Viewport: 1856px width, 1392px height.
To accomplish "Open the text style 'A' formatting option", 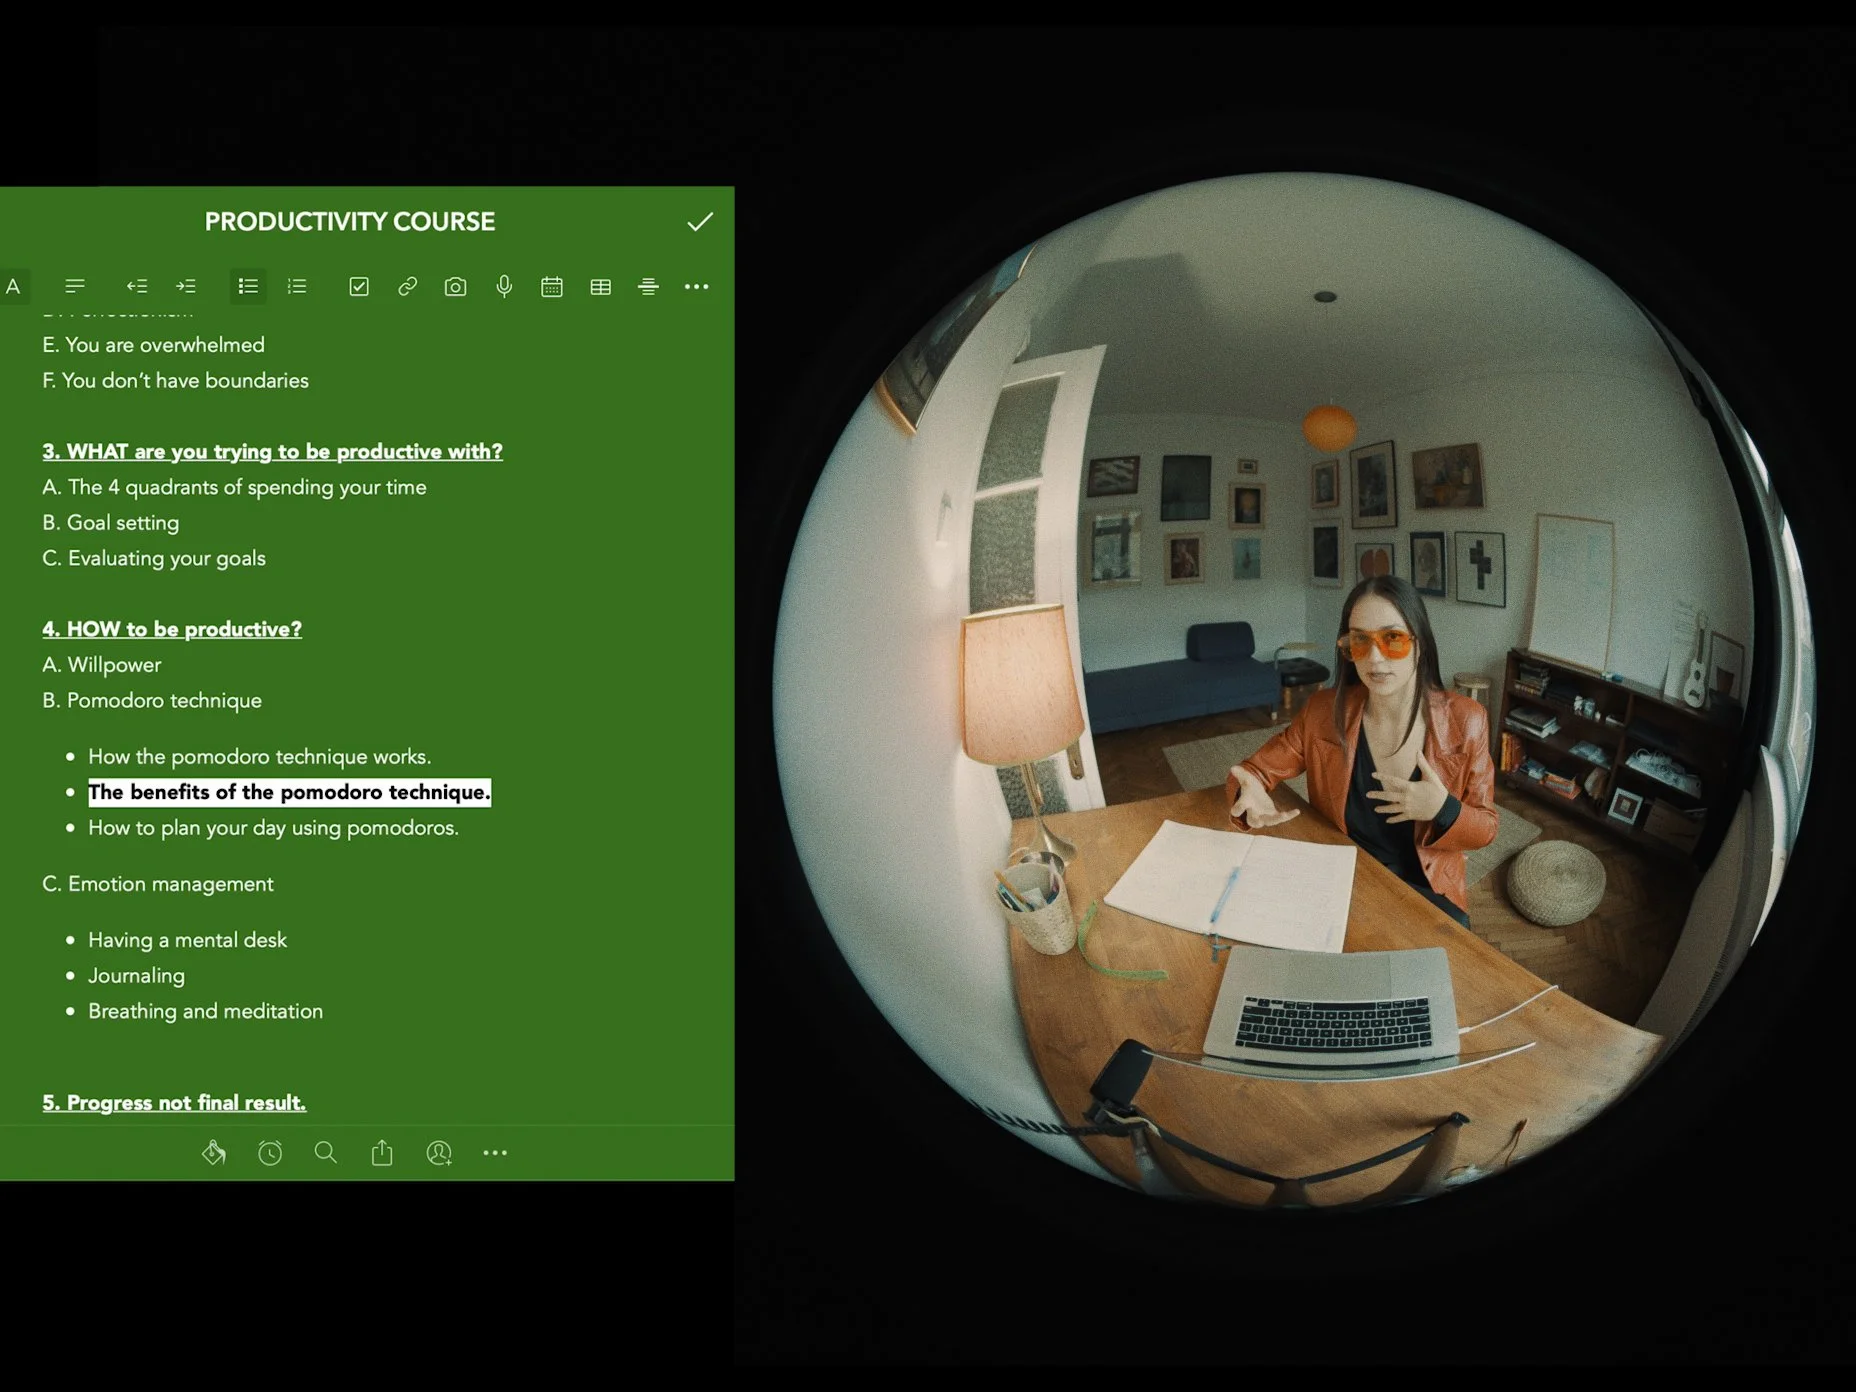I will 13,287.
